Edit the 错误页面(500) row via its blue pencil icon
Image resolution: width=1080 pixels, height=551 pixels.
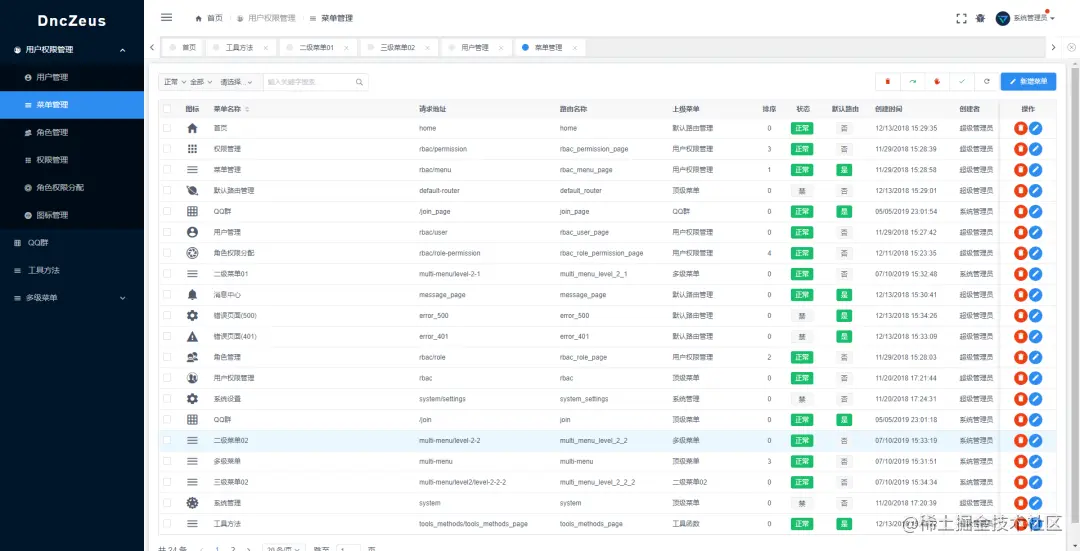1035,315
